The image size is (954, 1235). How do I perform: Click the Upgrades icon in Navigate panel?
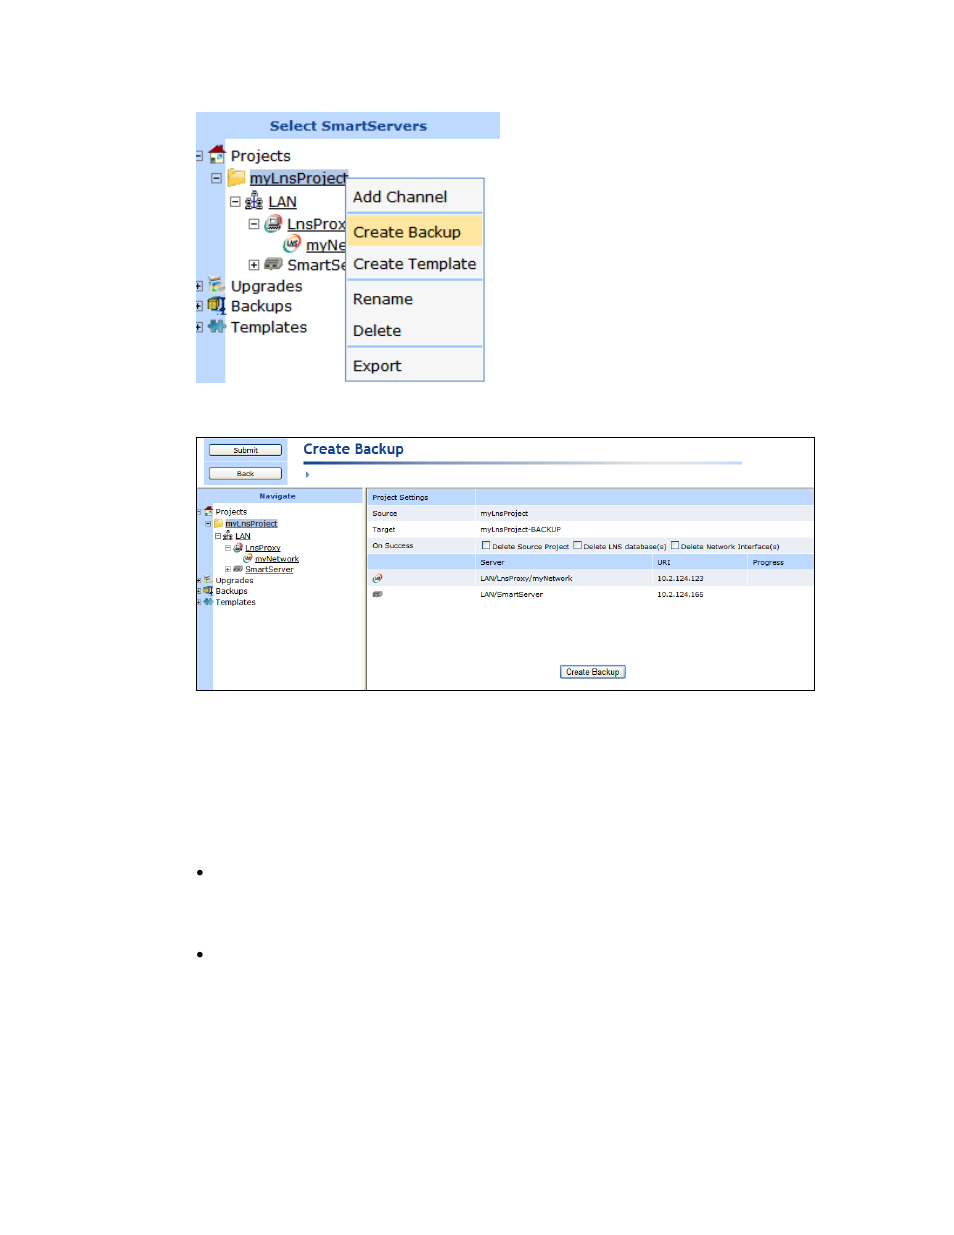pos(208,580)
